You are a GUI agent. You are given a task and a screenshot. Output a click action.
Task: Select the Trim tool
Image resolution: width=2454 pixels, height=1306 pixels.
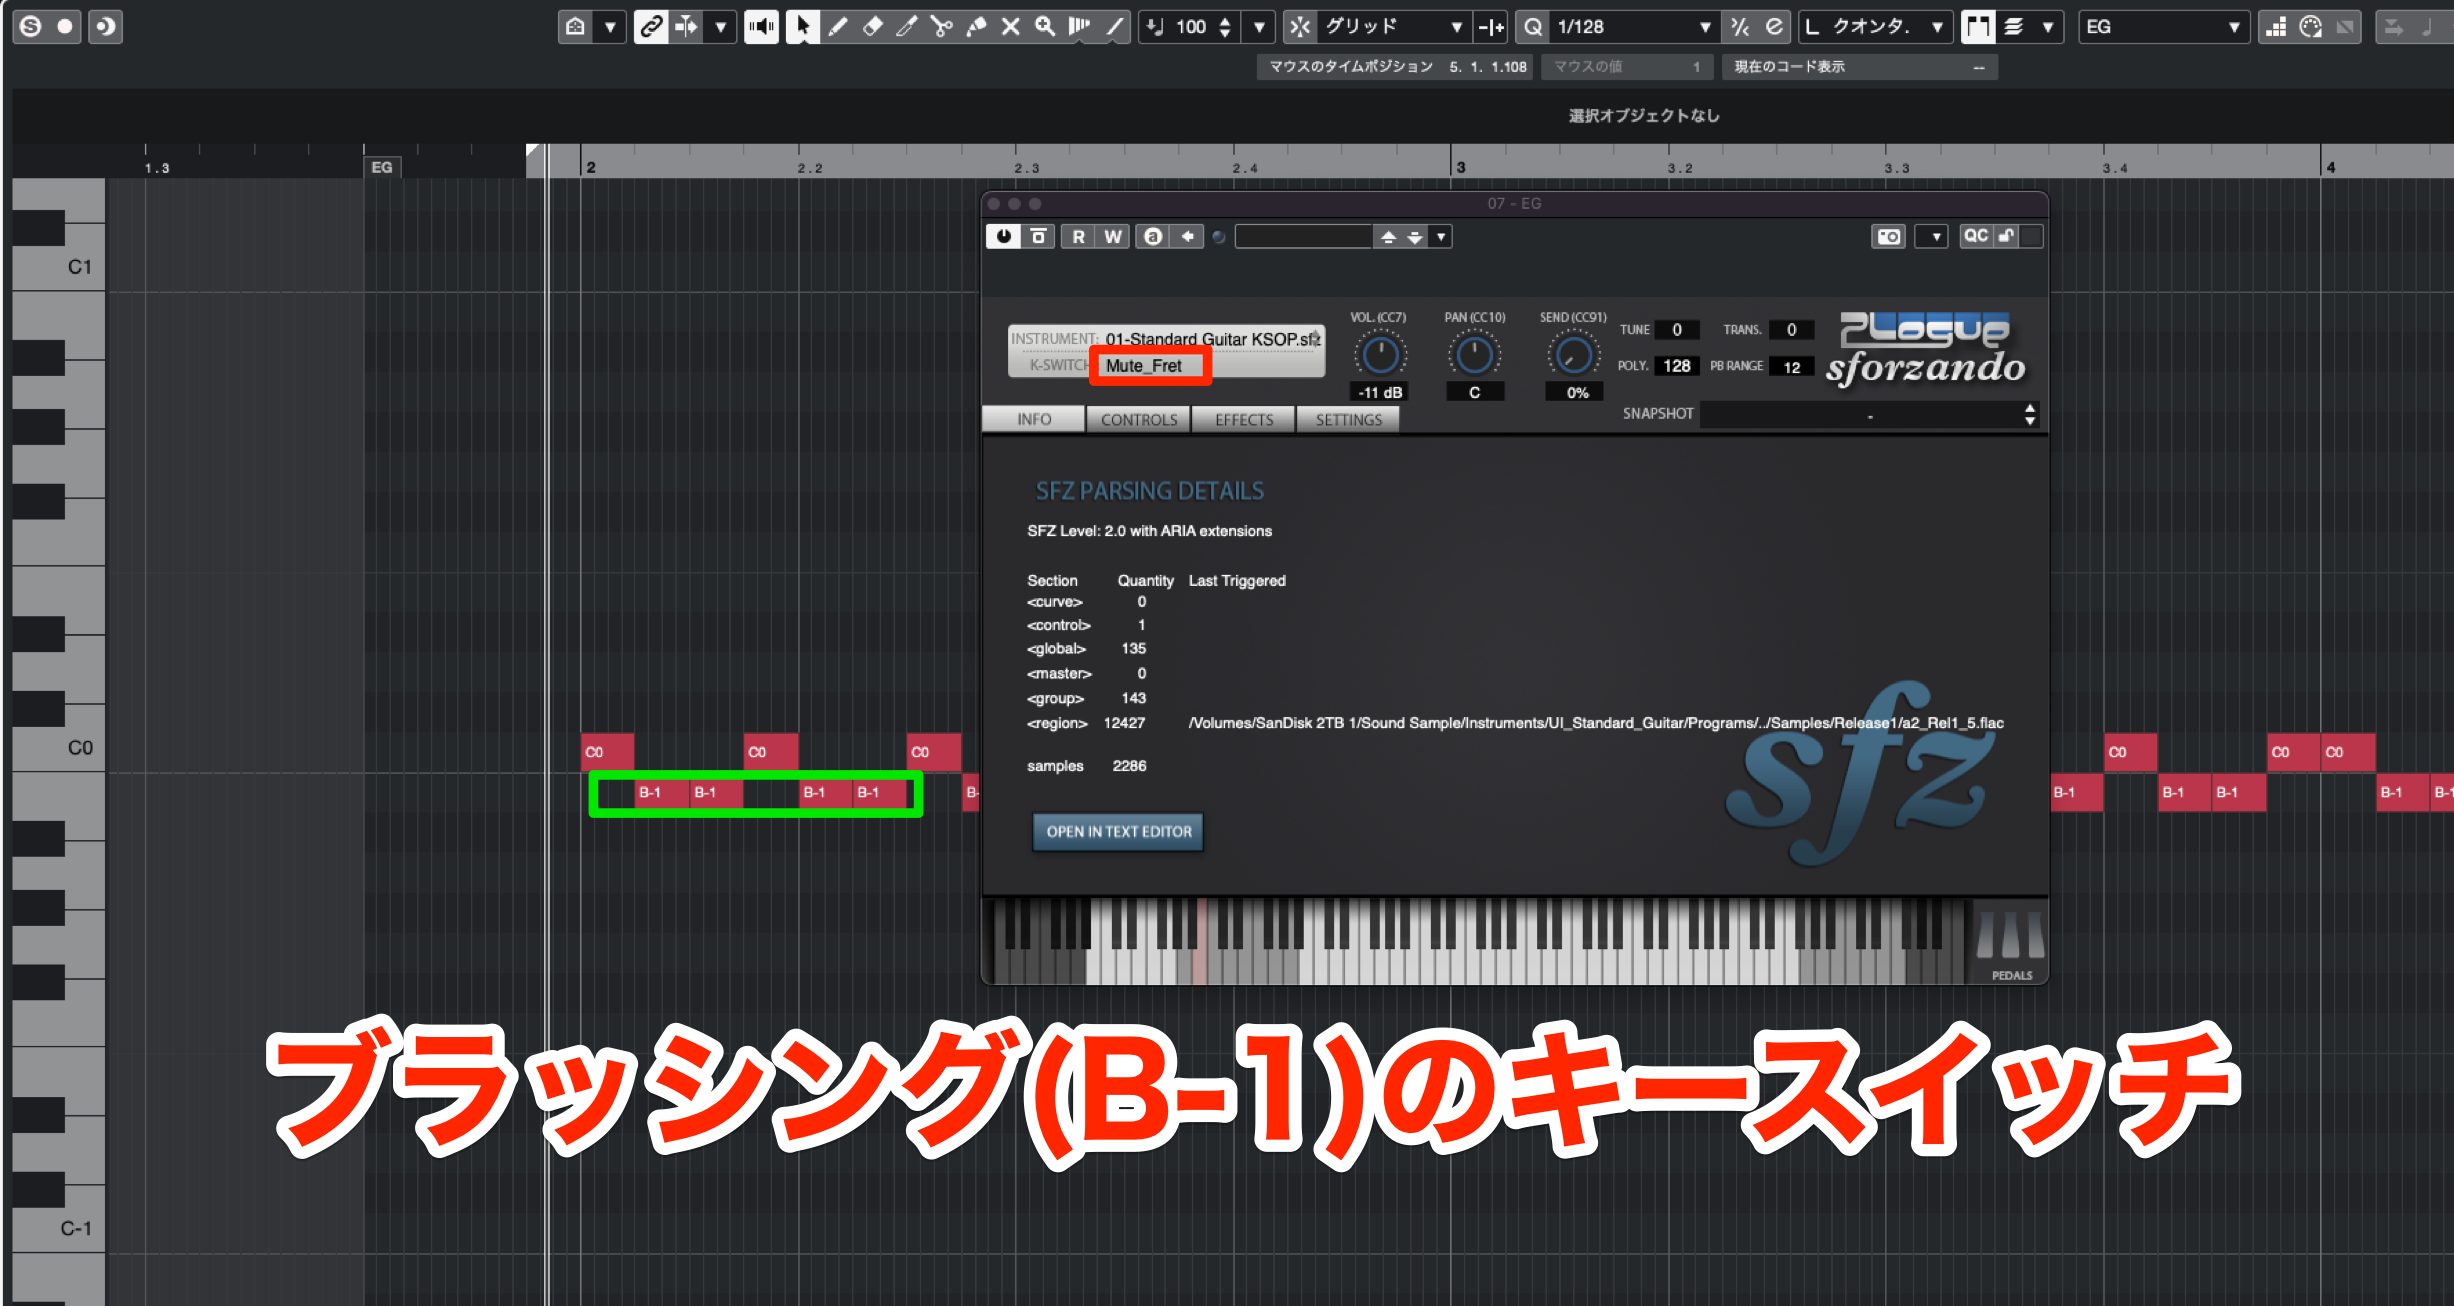[907, 27]
